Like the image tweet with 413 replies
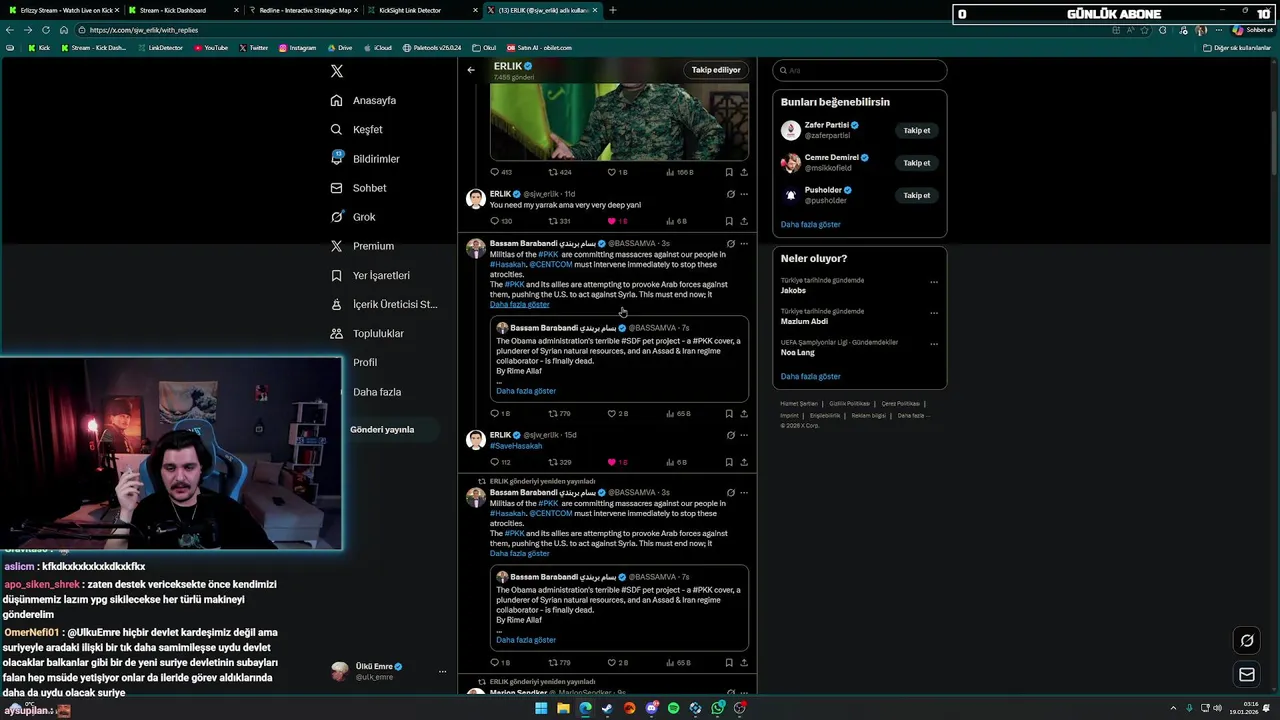The image size is (1280, 720). click(617, 172)
